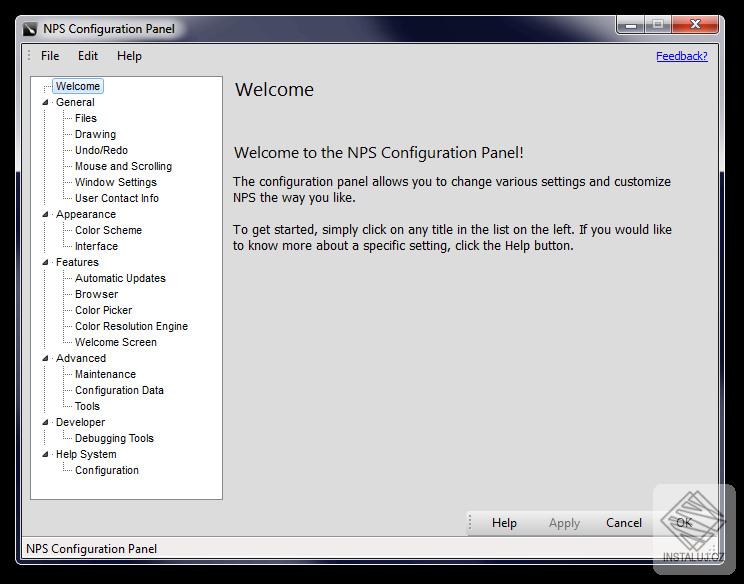Open the Drawing settings page
This screenshot has width=744, height=584.
point(95,134)
